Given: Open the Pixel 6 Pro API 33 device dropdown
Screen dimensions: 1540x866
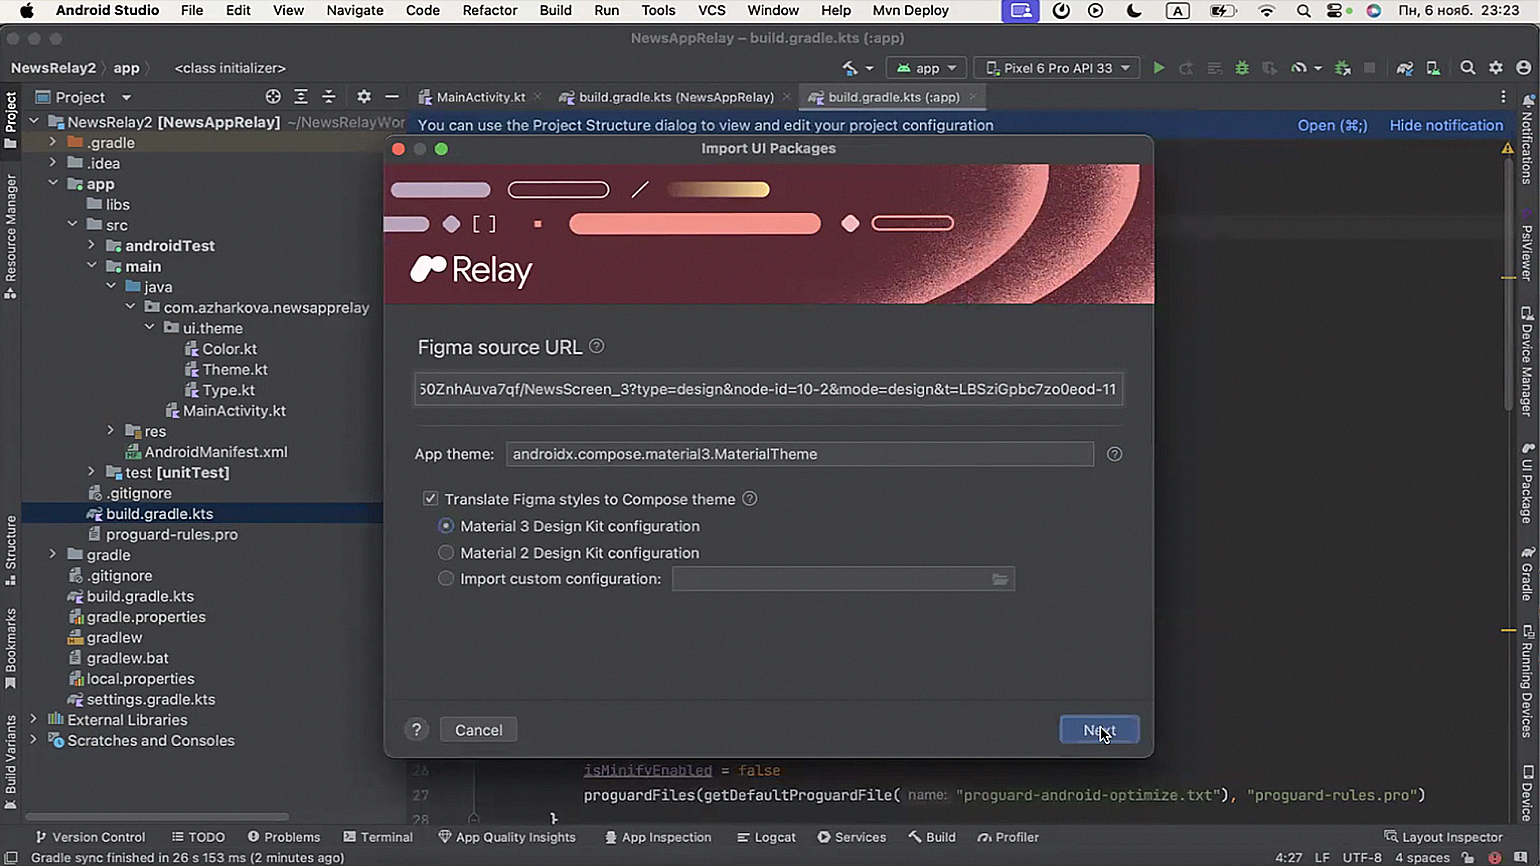Looking at the screenshot, I should 1058,68.
